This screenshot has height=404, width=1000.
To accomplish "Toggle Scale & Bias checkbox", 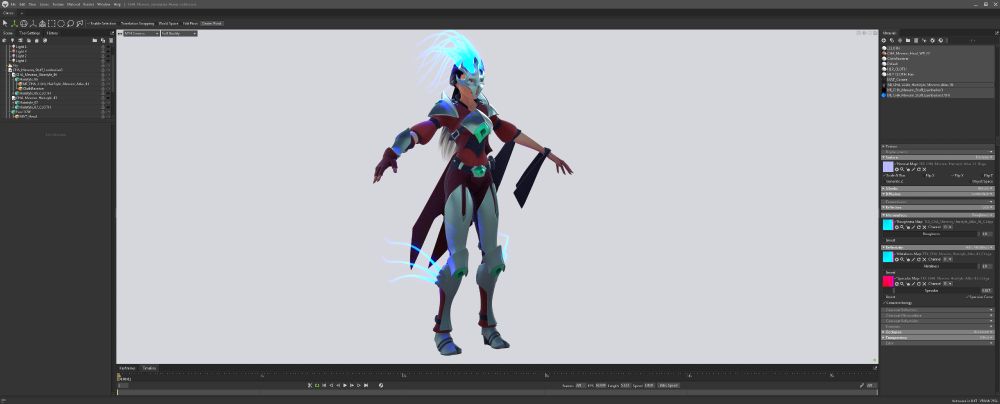I will click(x=892, y=176).
